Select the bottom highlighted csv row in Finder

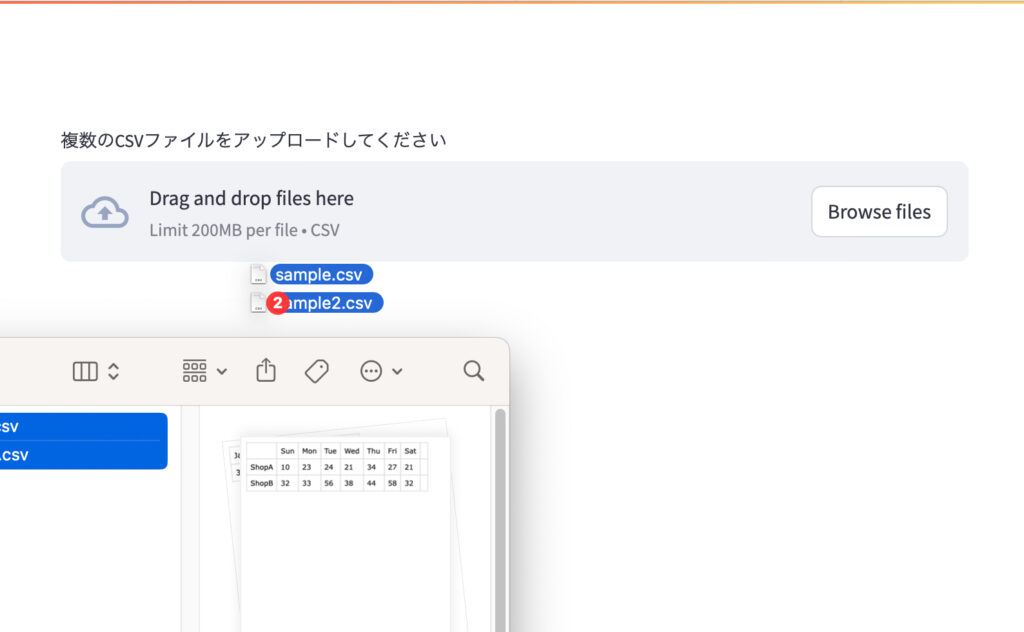(80, 455)
